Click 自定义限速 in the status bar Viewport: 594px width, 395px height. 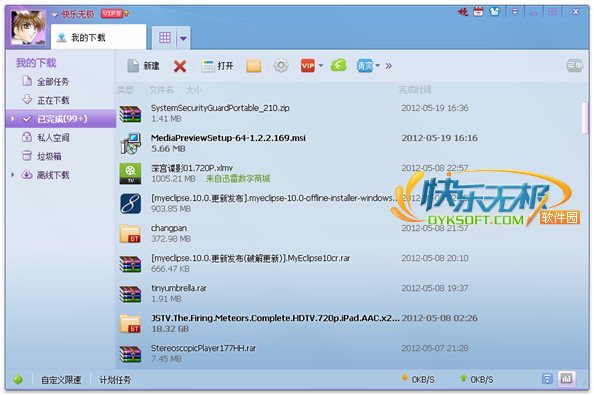click(61, 379)
